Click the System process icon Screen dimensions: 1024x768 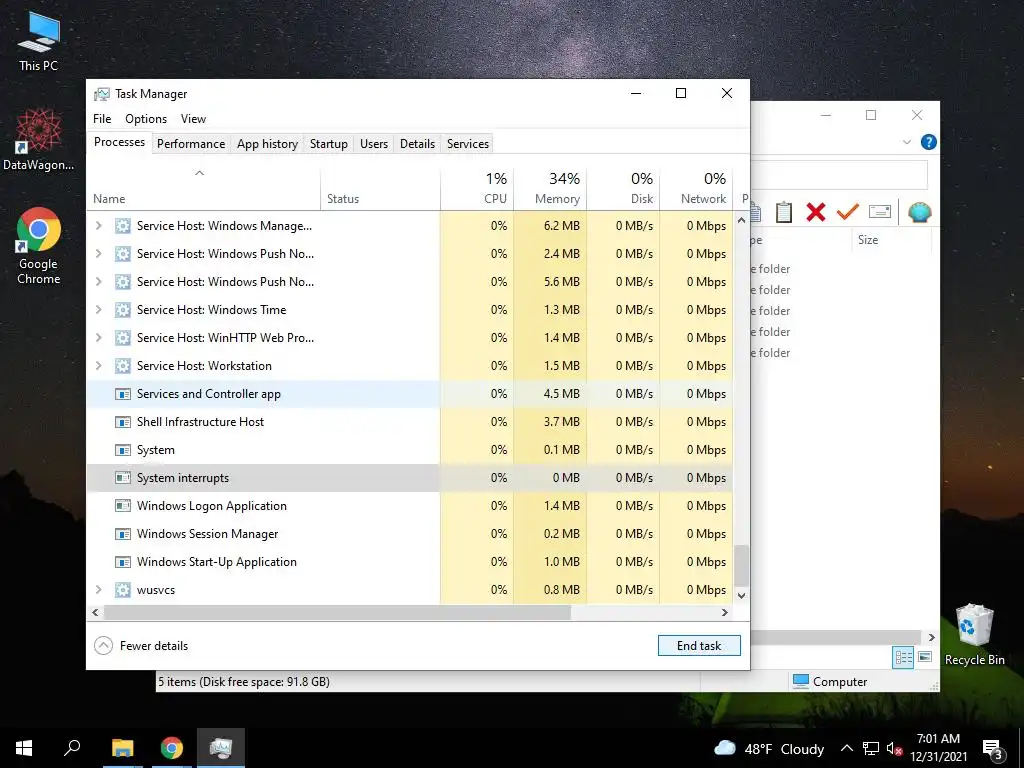click(123, 450)
